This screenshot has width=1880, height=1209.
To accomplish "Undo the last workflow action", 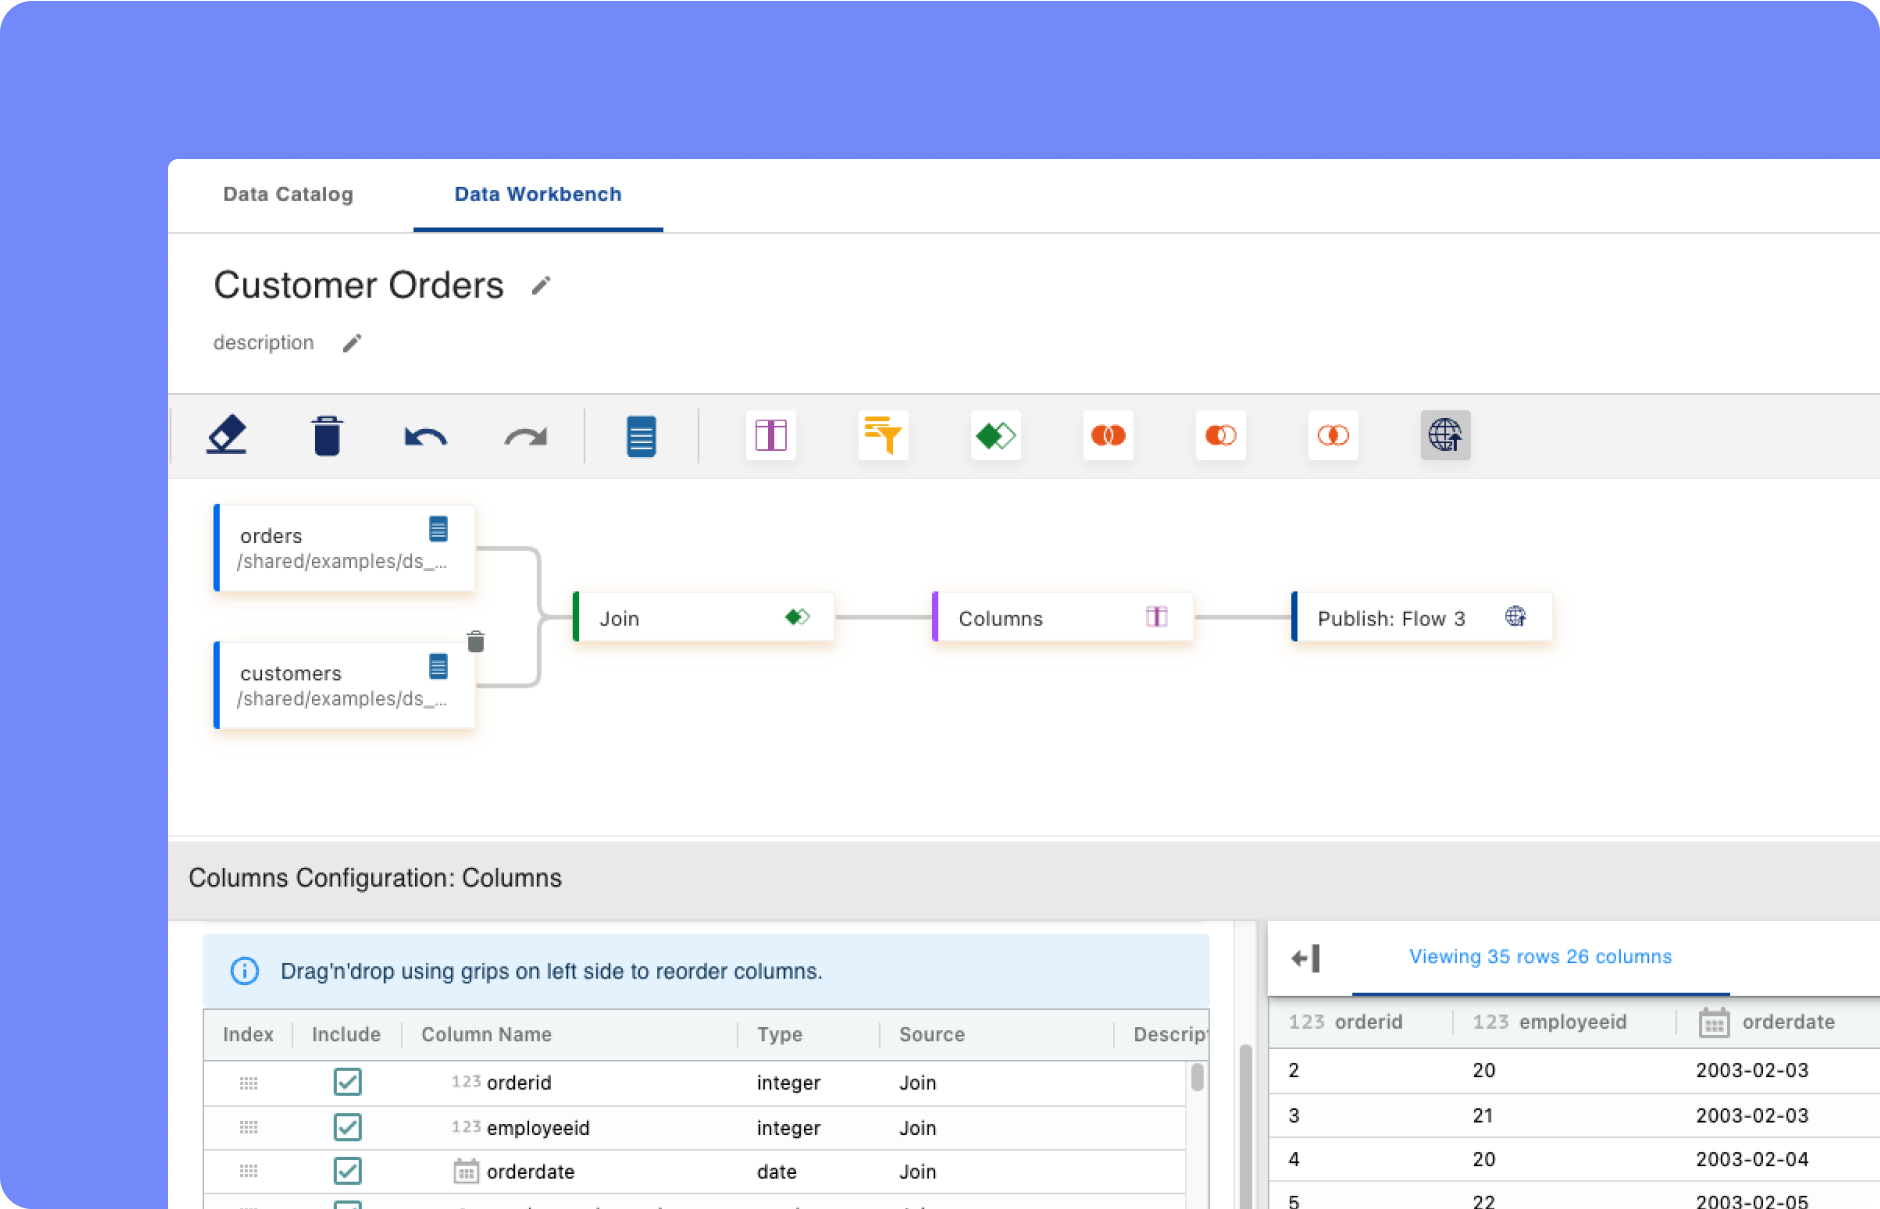I will click(425, 436).
